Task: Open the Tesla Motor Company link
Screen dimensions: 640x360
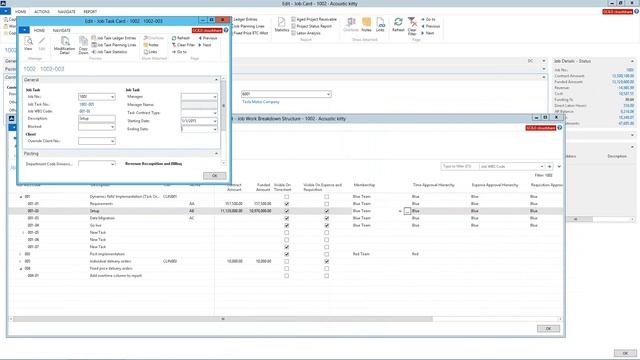Action: 261,102
